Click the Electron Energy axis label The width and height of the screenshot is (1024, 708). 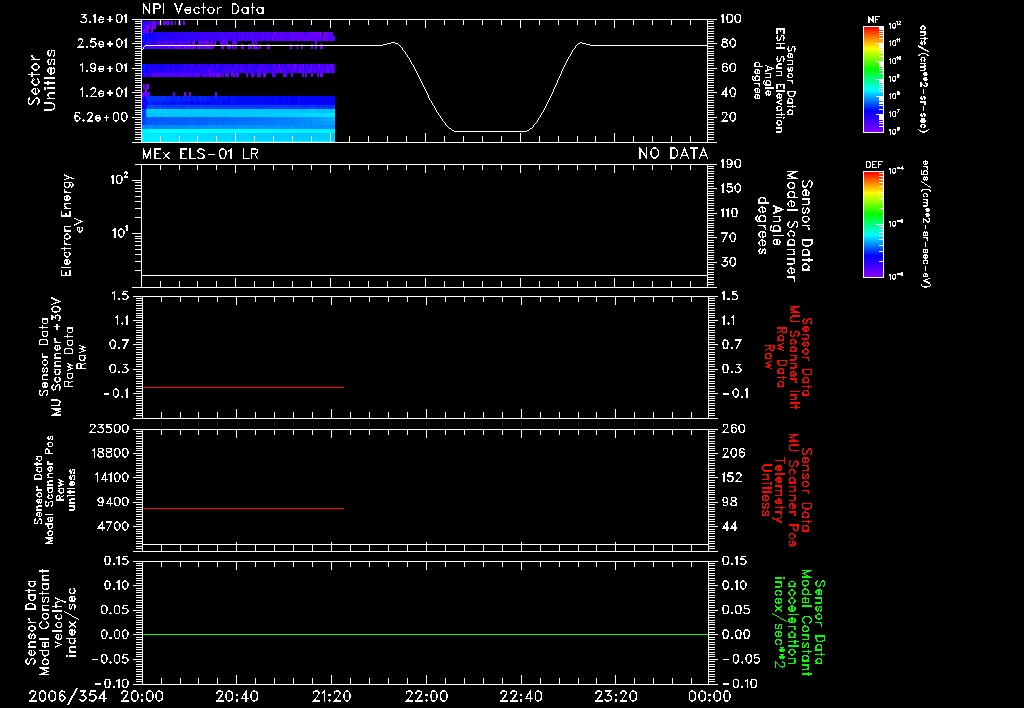pyautogui.click(x=72, y=225)
